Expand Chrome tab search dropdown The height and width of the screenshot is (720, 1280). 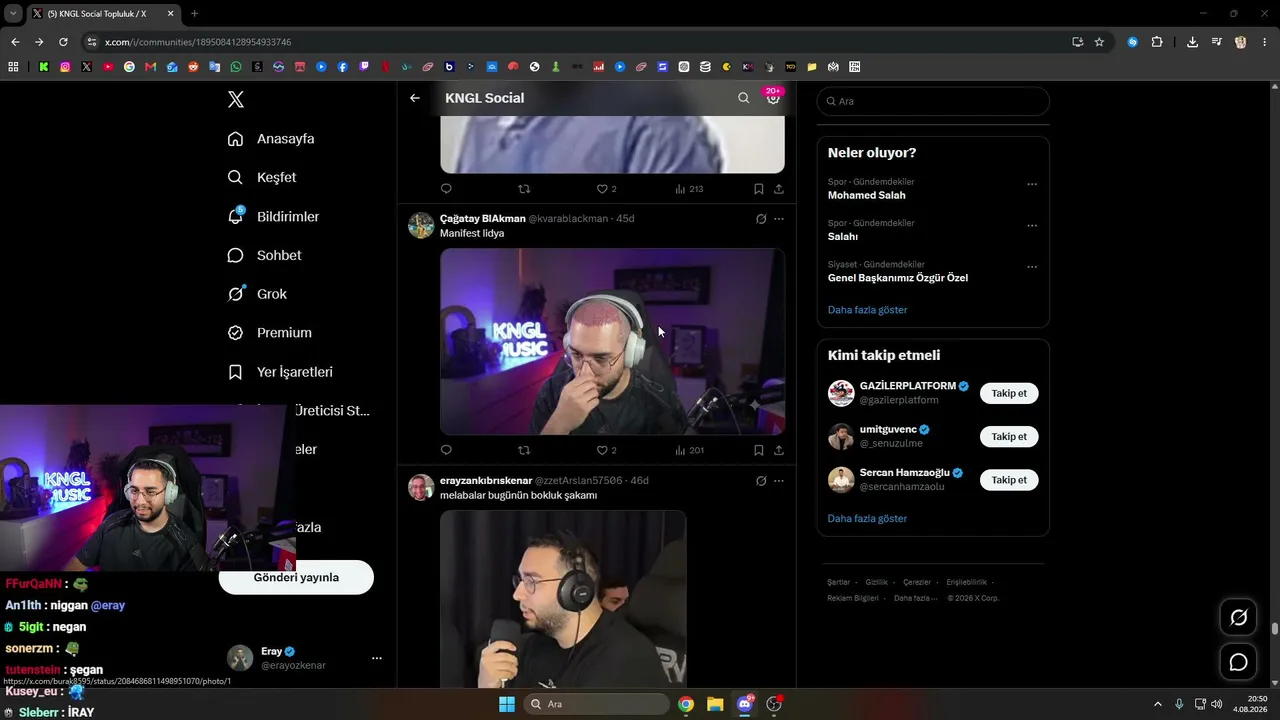[x=13, y=14]
